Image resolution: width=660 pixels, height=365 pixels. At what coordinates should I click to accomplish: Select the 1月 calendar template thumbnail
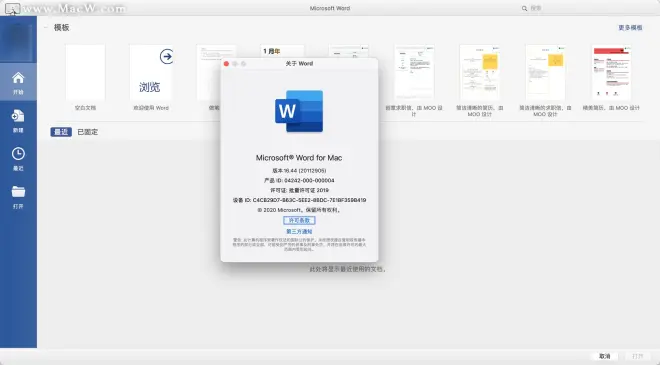pos(282,51)
